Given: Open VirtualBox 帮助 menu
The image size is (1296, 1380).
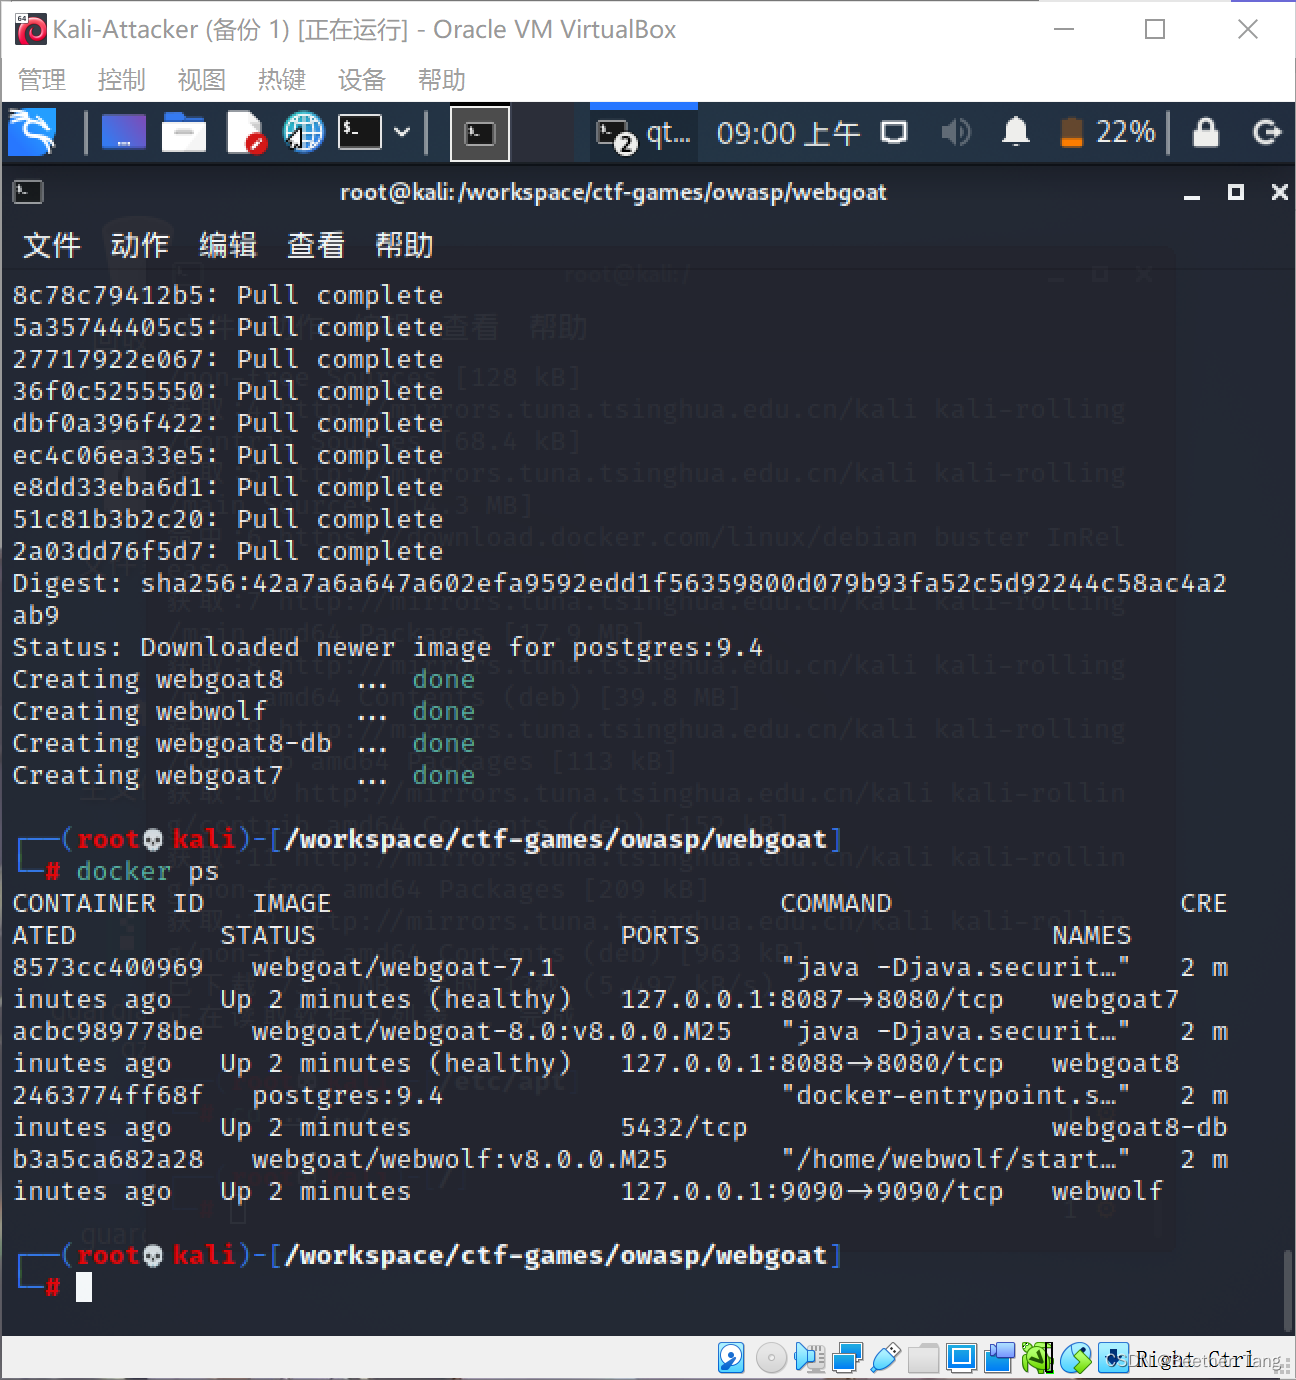Looking at the screenshot, I should click(442, 80).
